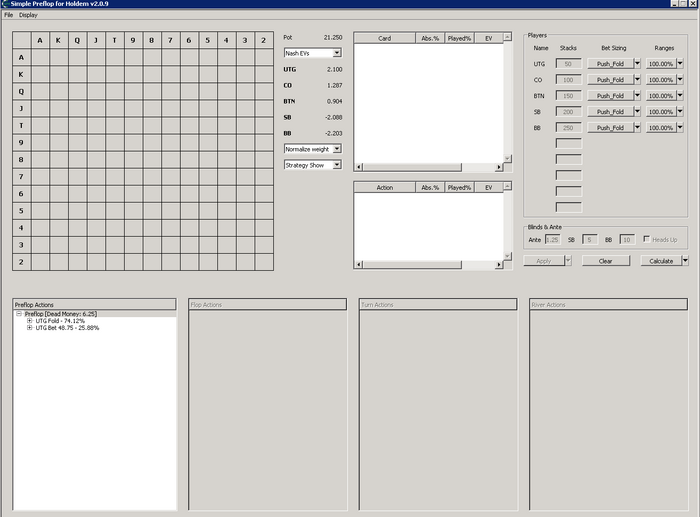The image size is (700, 517).
Task: Click the Card column header
Action: (384, 38)
